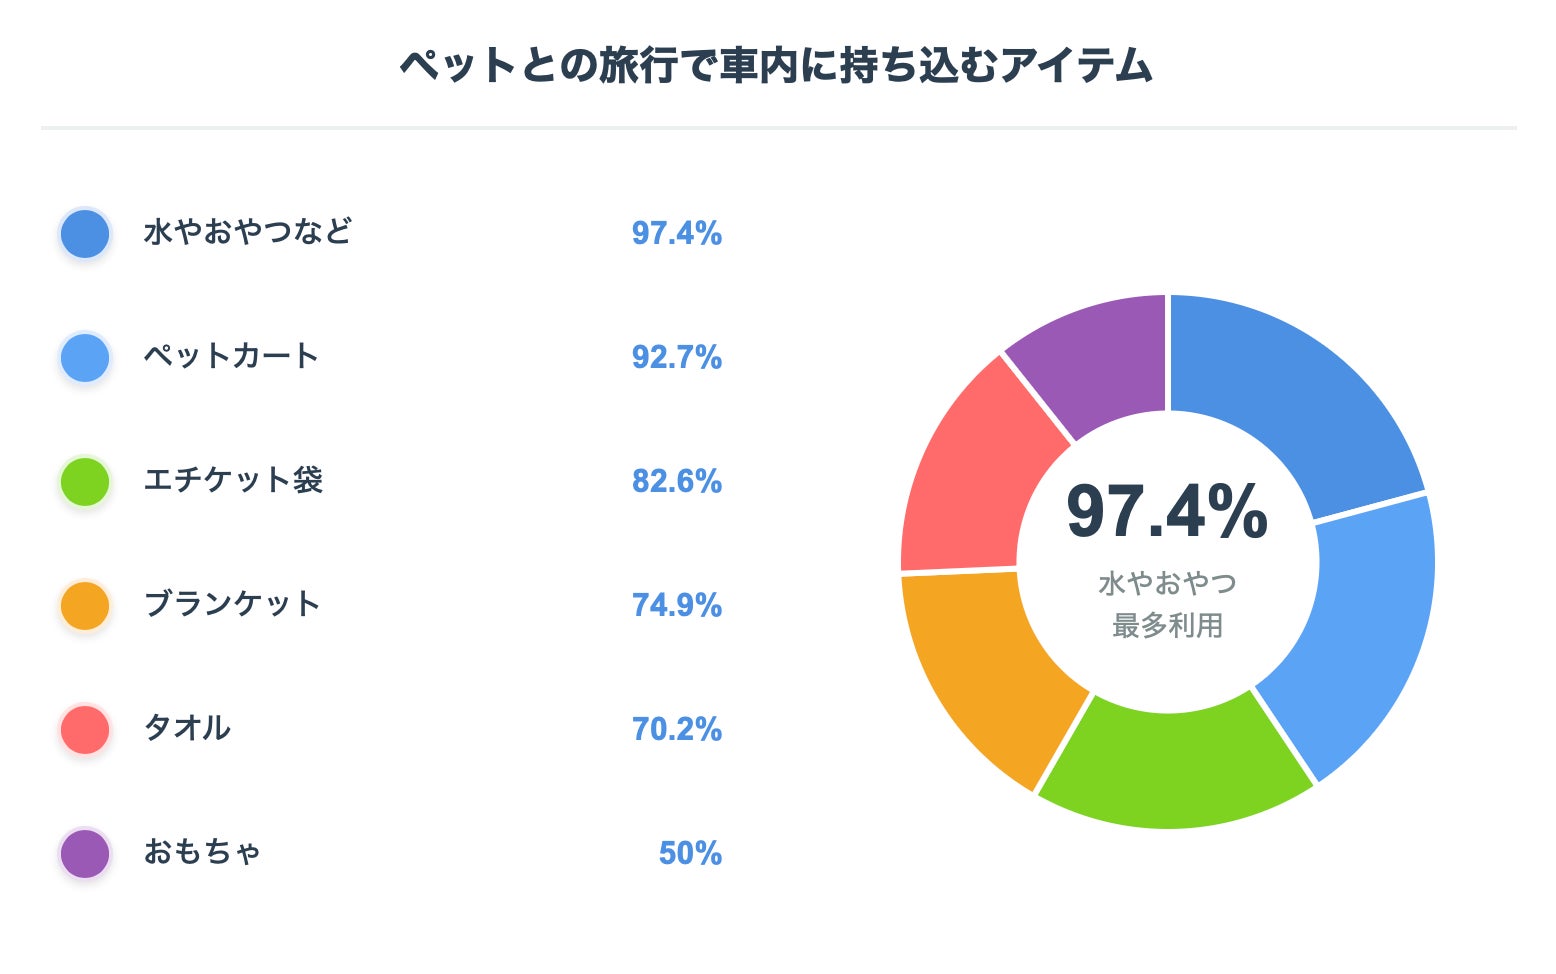This screenshot has width=1556, height=974.
Task: Click the 92.7% value in the legend
Action: [x=676, y=357]
